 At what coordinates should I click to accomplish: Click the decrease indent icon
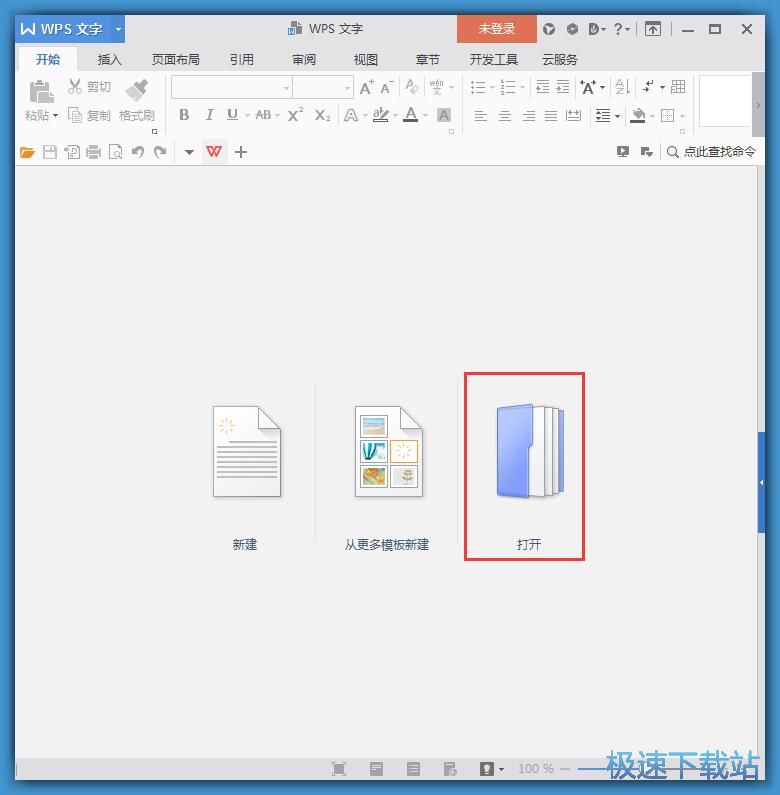pyautogui.click(x=543, y=87)
